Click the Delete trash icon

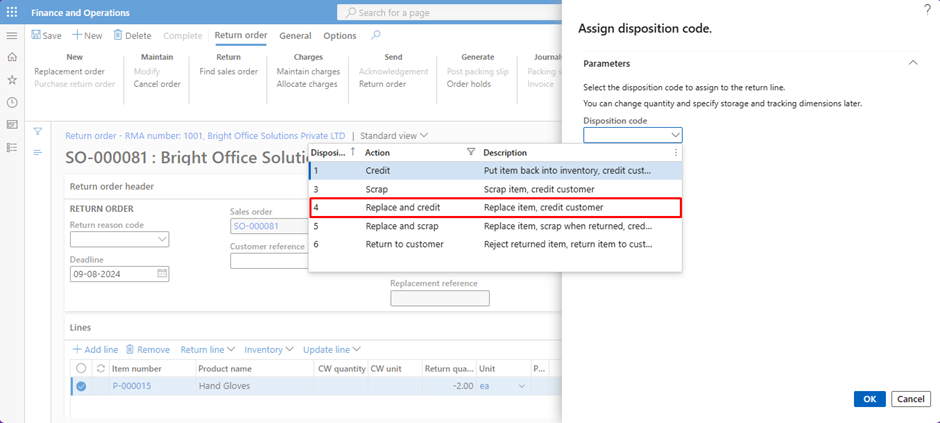[x=118, y=35]
